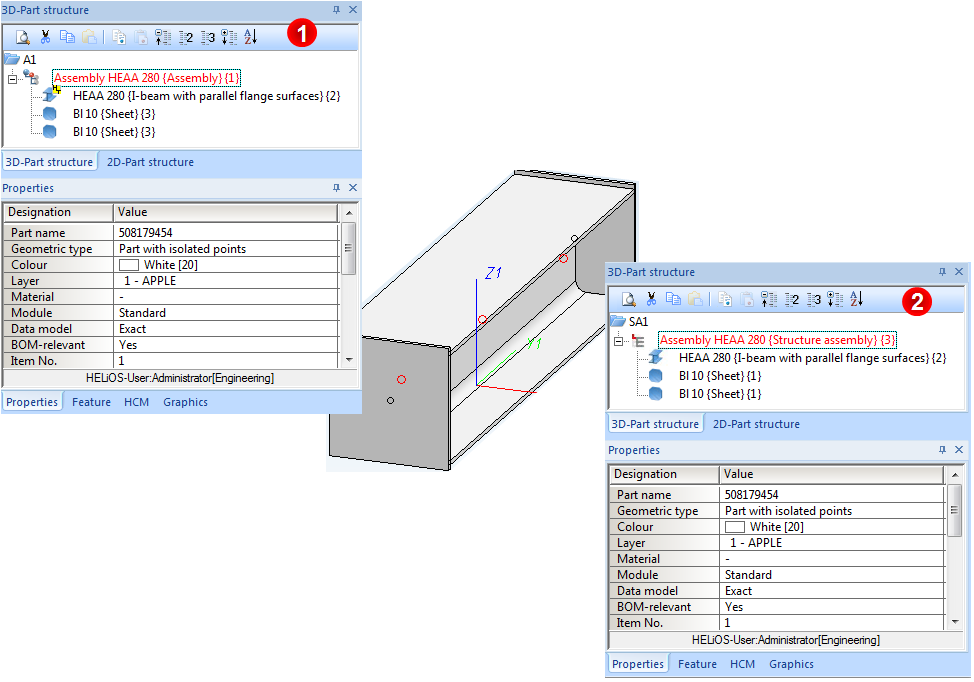Expand to level 2 icon in SA1 panel
Image resolution: width=974 pixels, height=682 pixels.
tap(792, 299)
